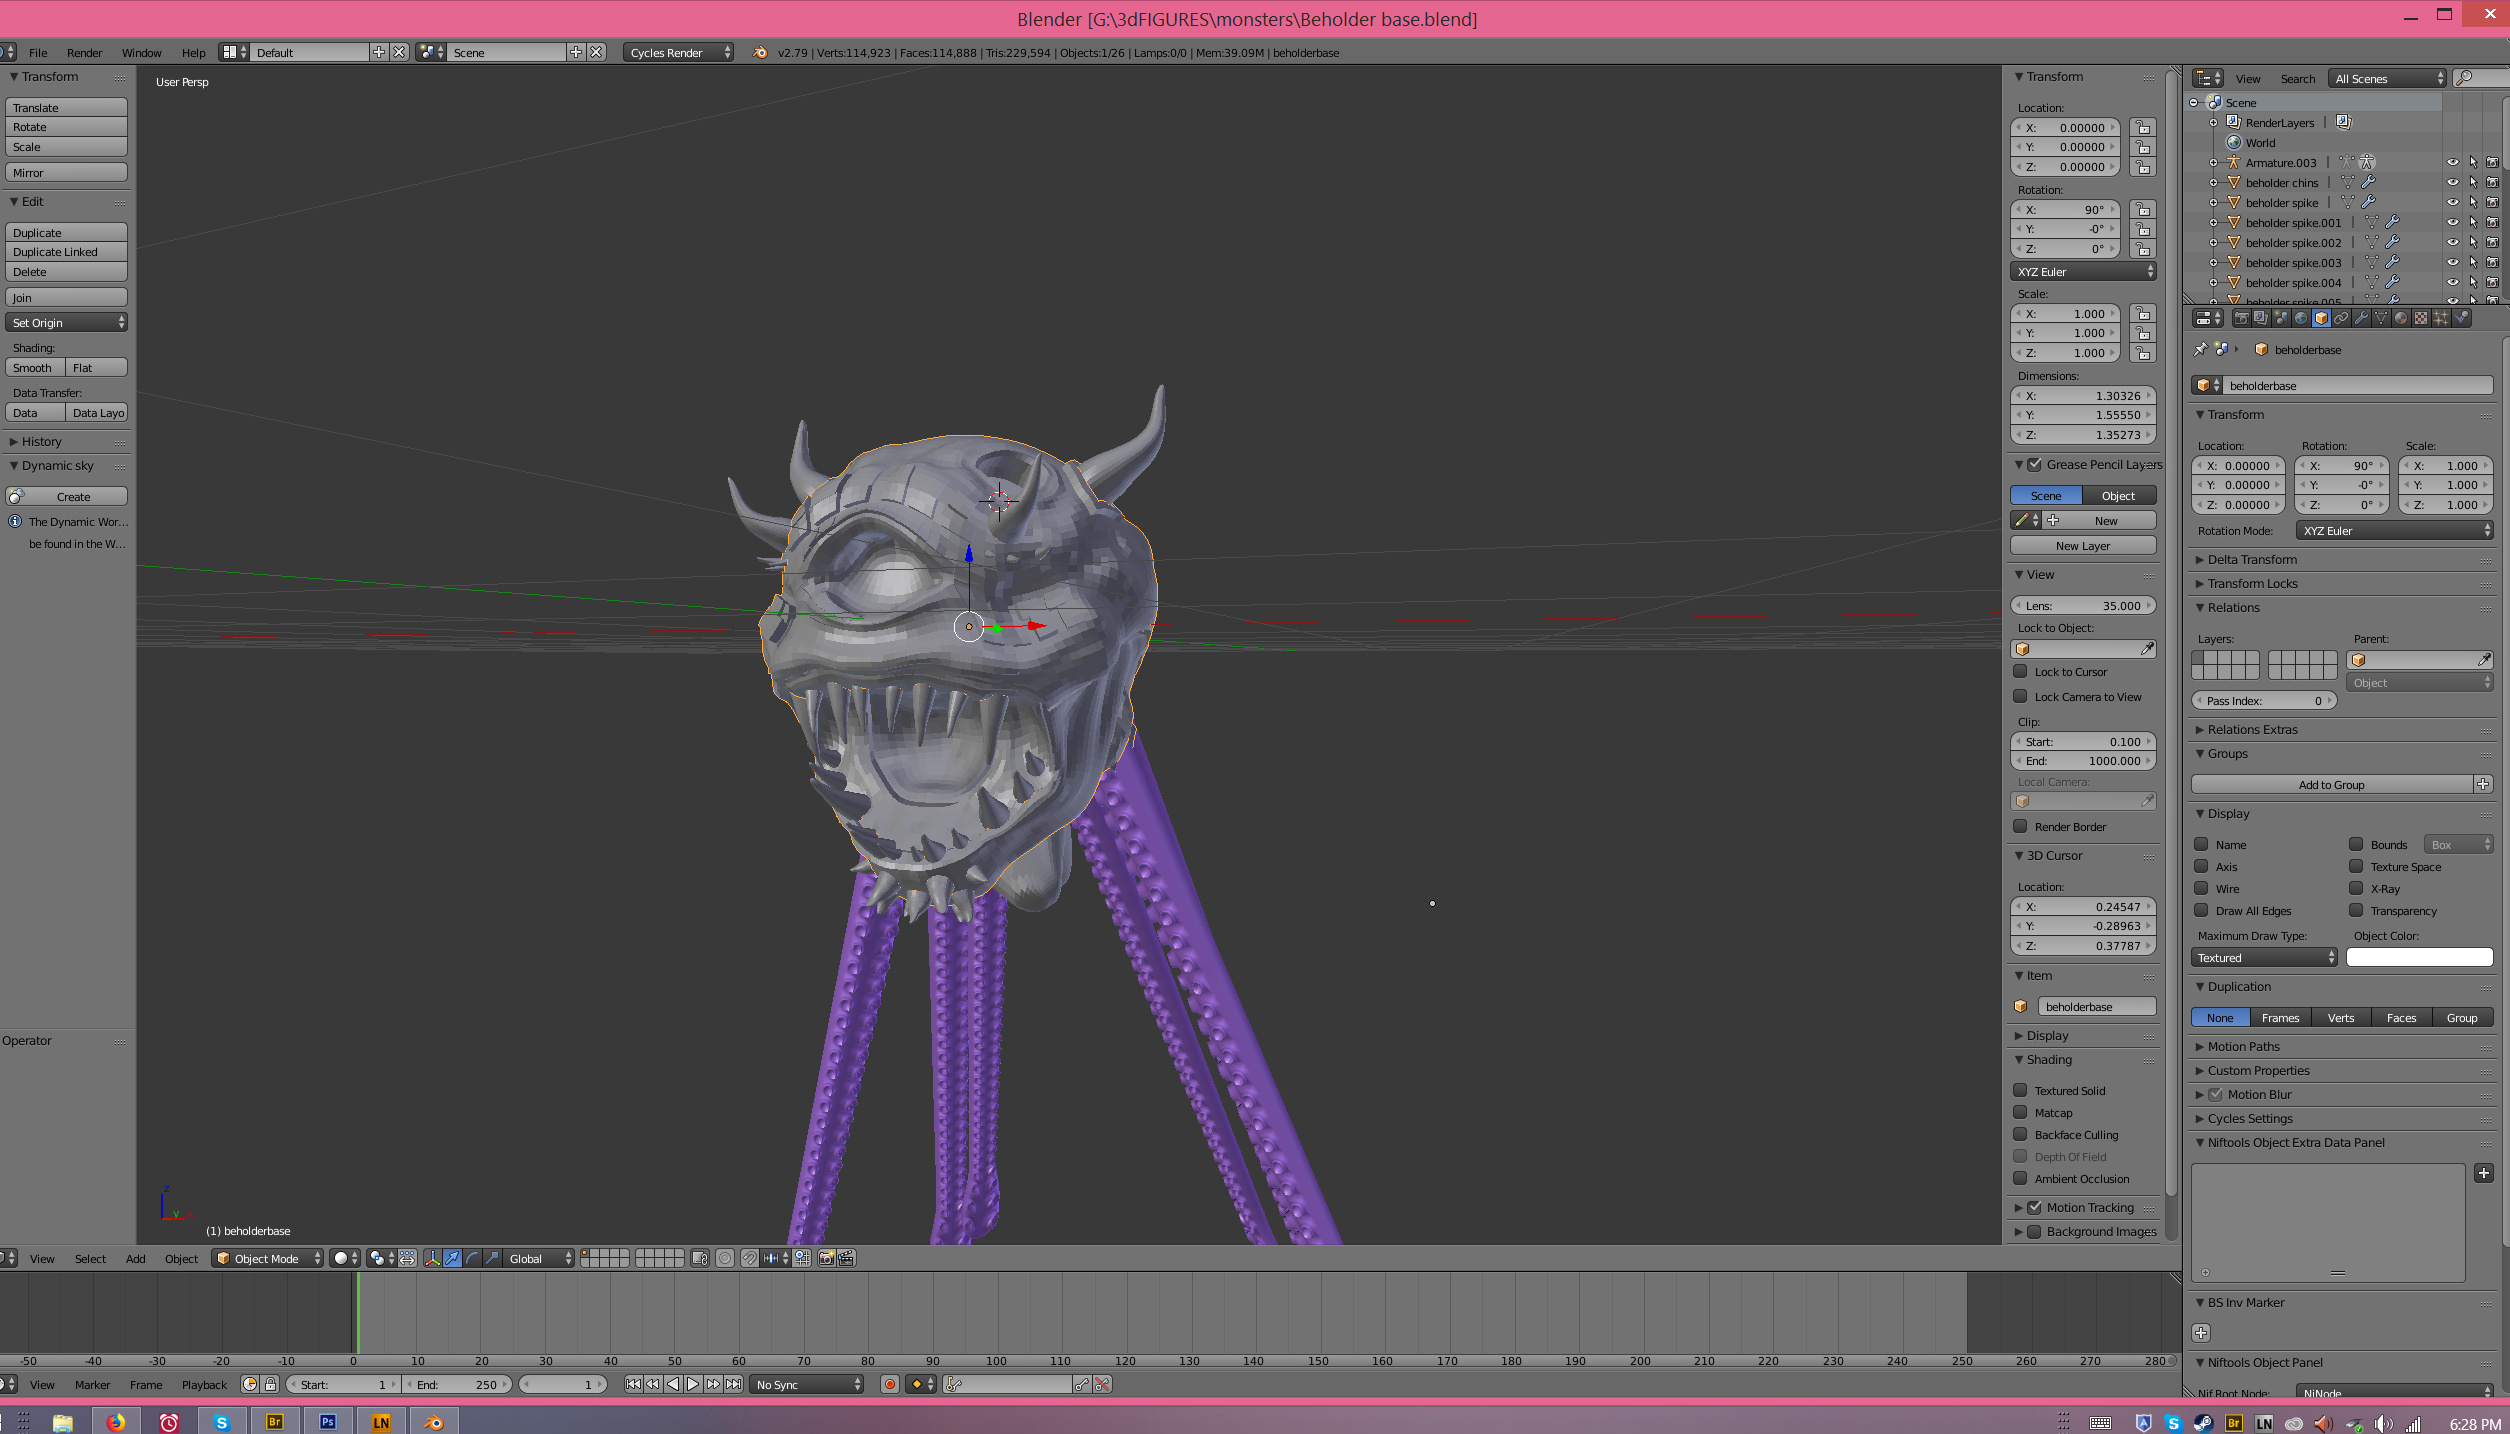Click the white Object Color swatch
The width and height of the screenshot is (2510, 1434).
tap(2419, 957)
